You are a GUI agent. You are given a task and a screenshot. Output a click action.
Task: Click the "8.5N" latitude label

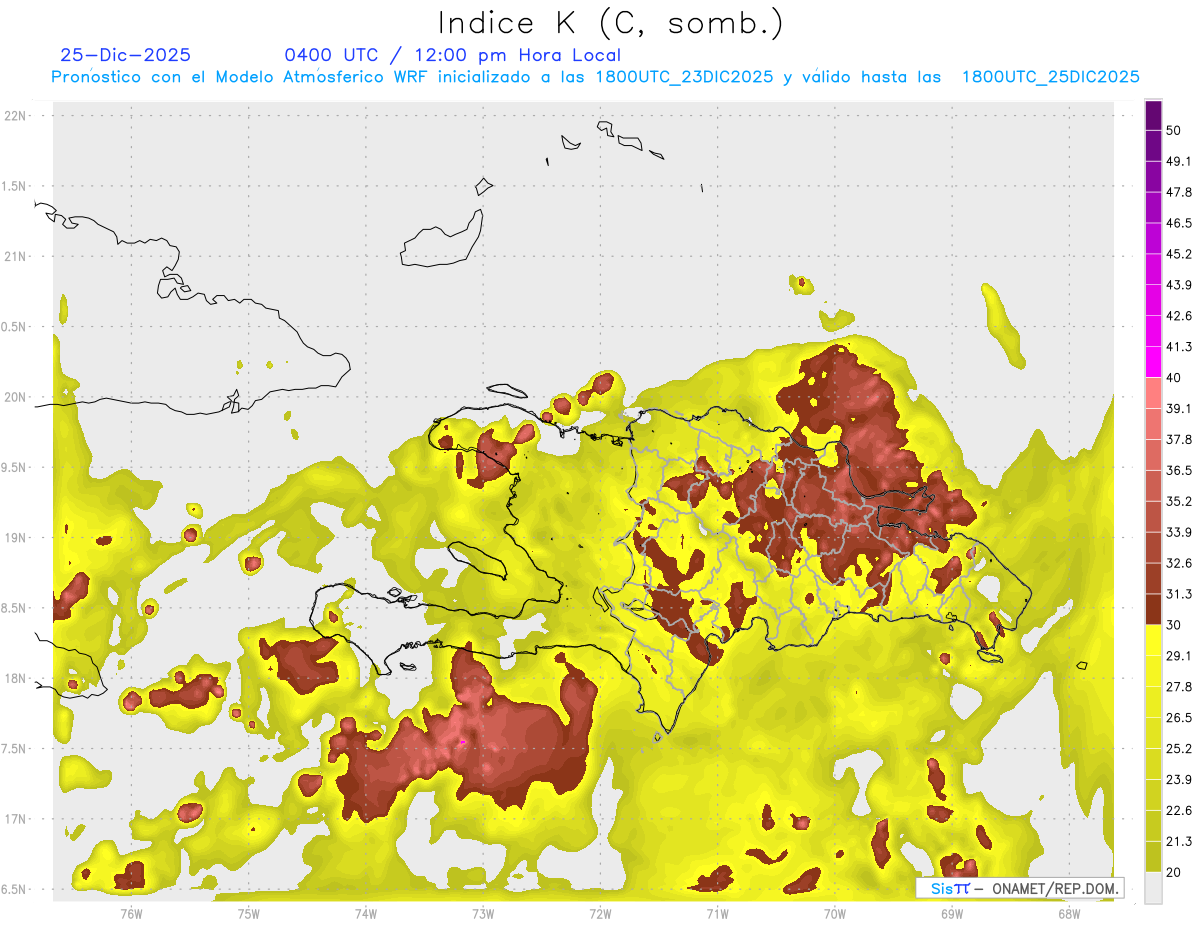coord(13,608)
